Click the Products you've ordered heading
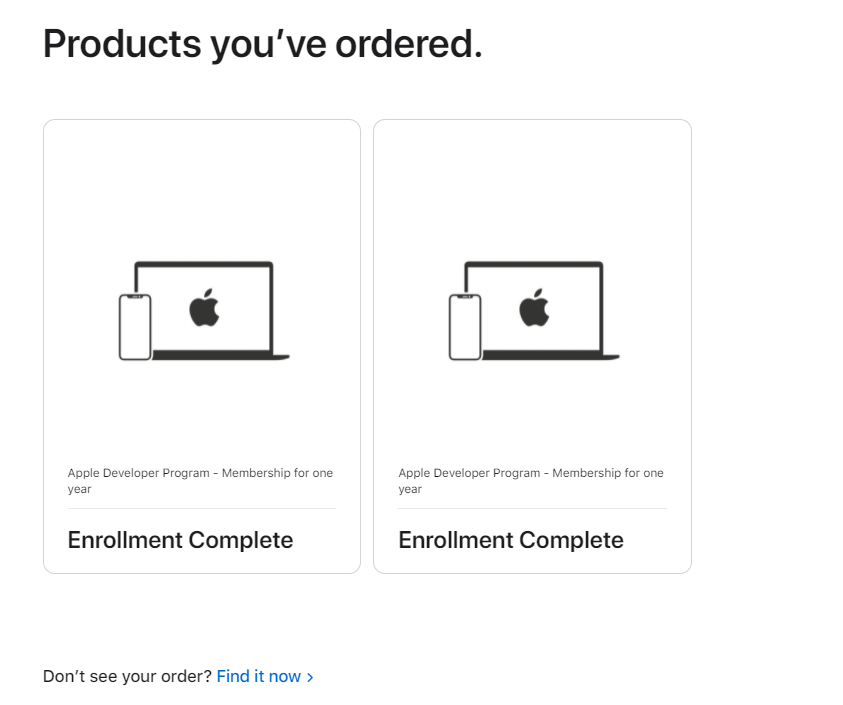843x705 pixels. (x=261, y=43)
